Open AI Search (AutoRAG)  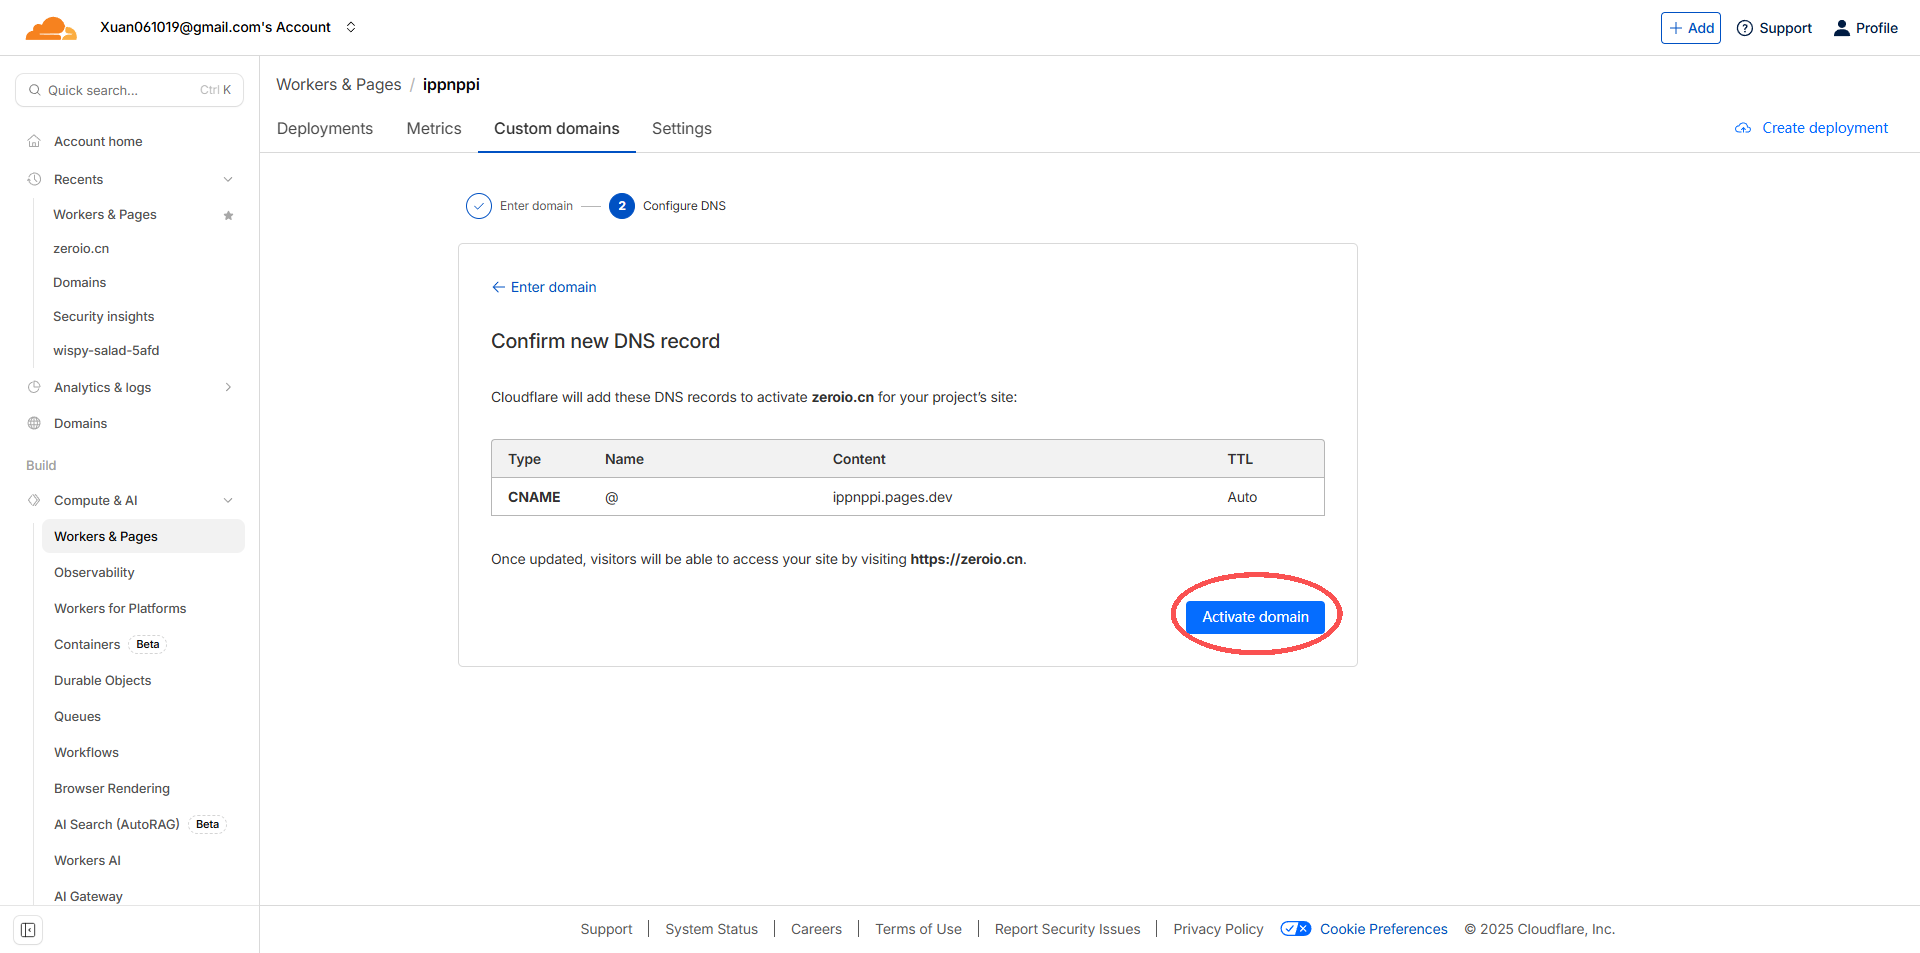click(x=140, y=824)
